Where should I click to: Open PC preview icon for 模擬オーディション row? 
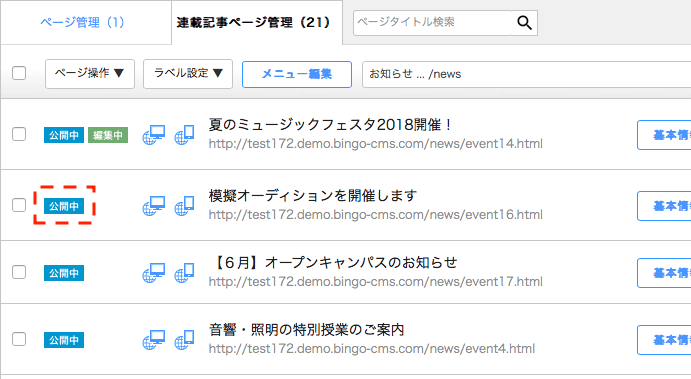tap(154, 206)
